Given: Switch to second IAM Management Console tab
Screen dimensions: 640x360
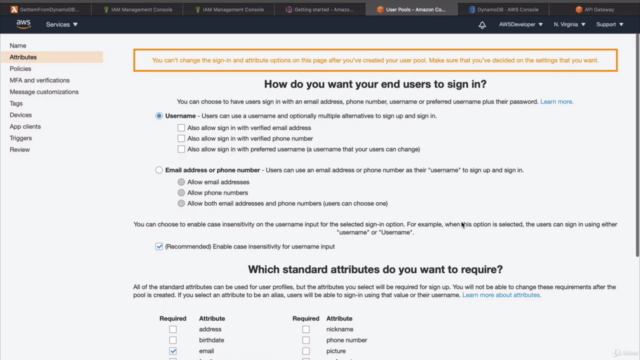Looking at the screenshot, I should 229,9.
